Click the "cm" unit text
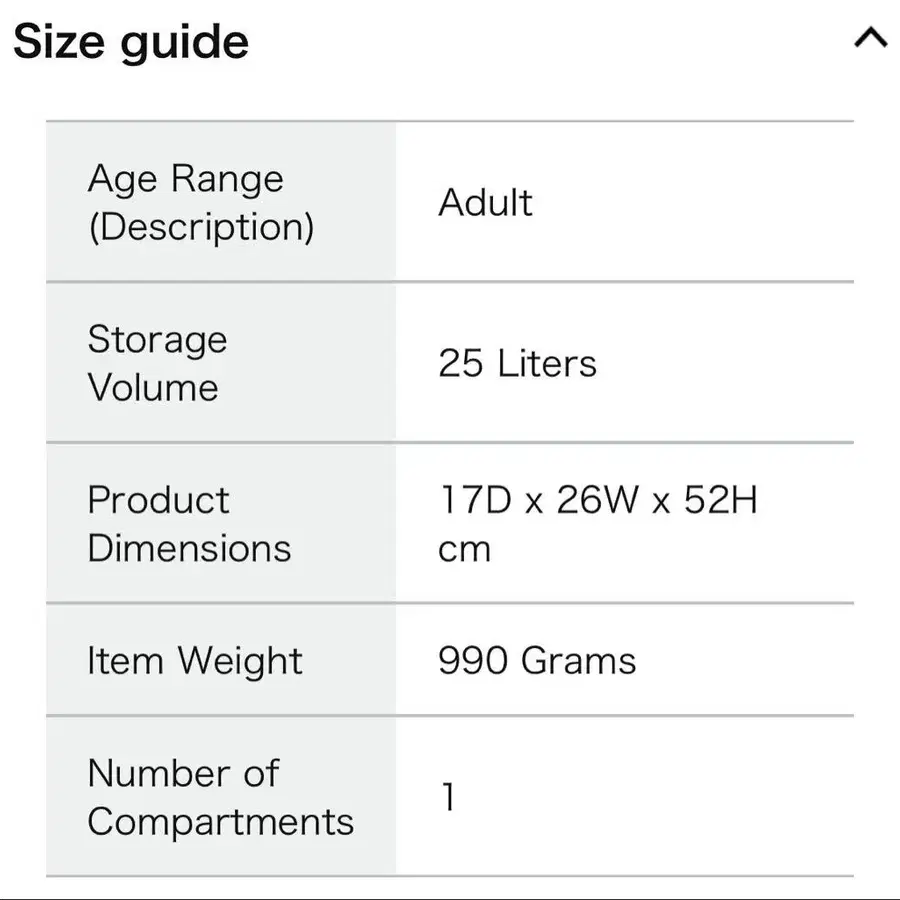This screenshot has height=900, width=900. [464, 549]
